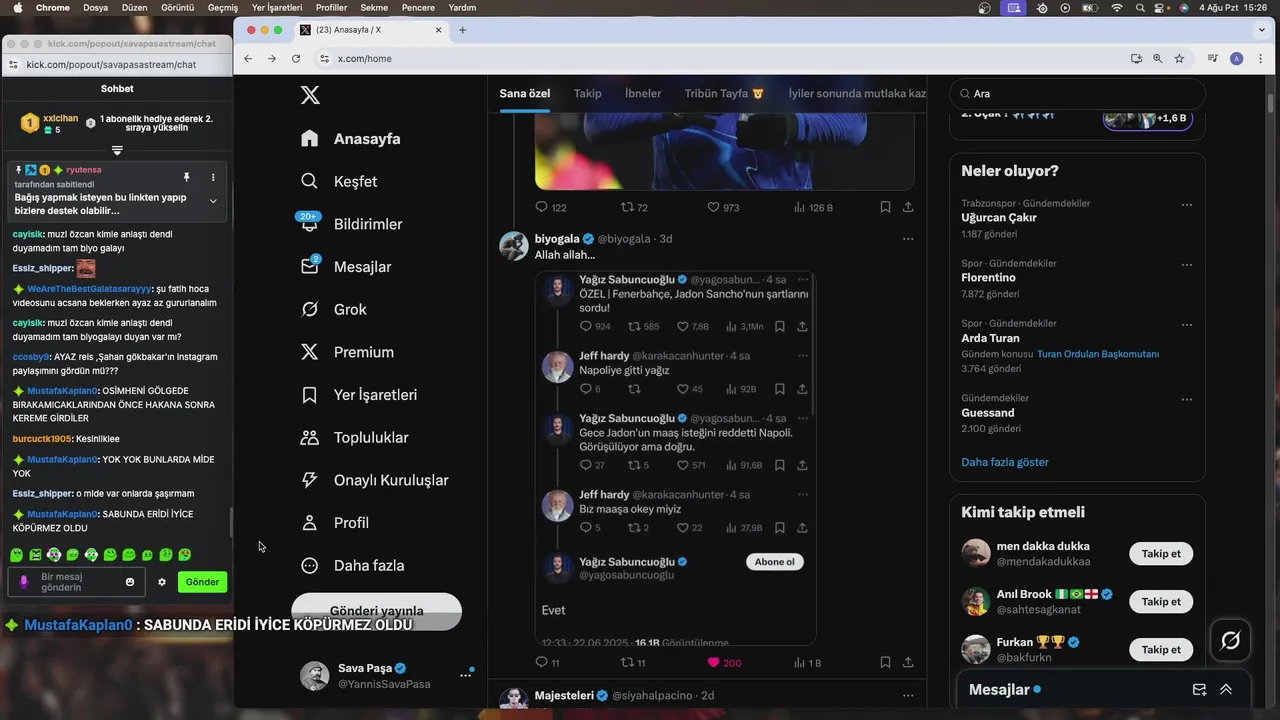
Task: Open biyogala profile avatar
Action: click(x=514, y=246)
